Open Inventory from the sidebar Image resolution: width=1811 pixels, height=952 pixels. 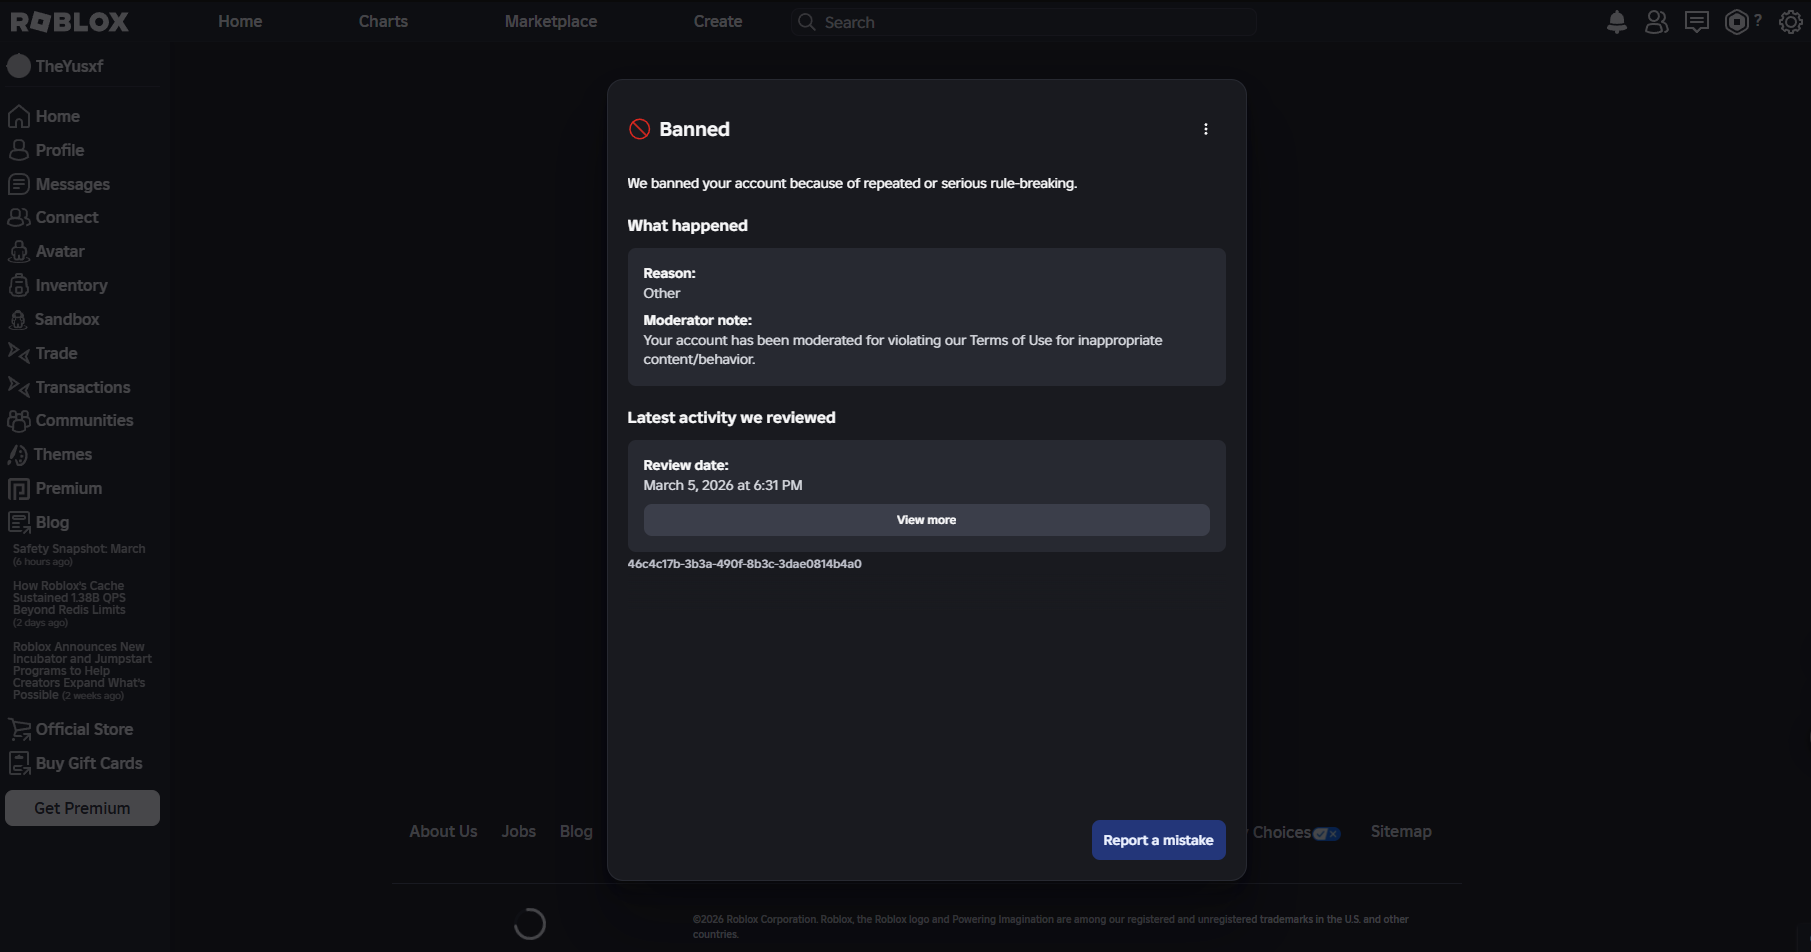[58, 285]
